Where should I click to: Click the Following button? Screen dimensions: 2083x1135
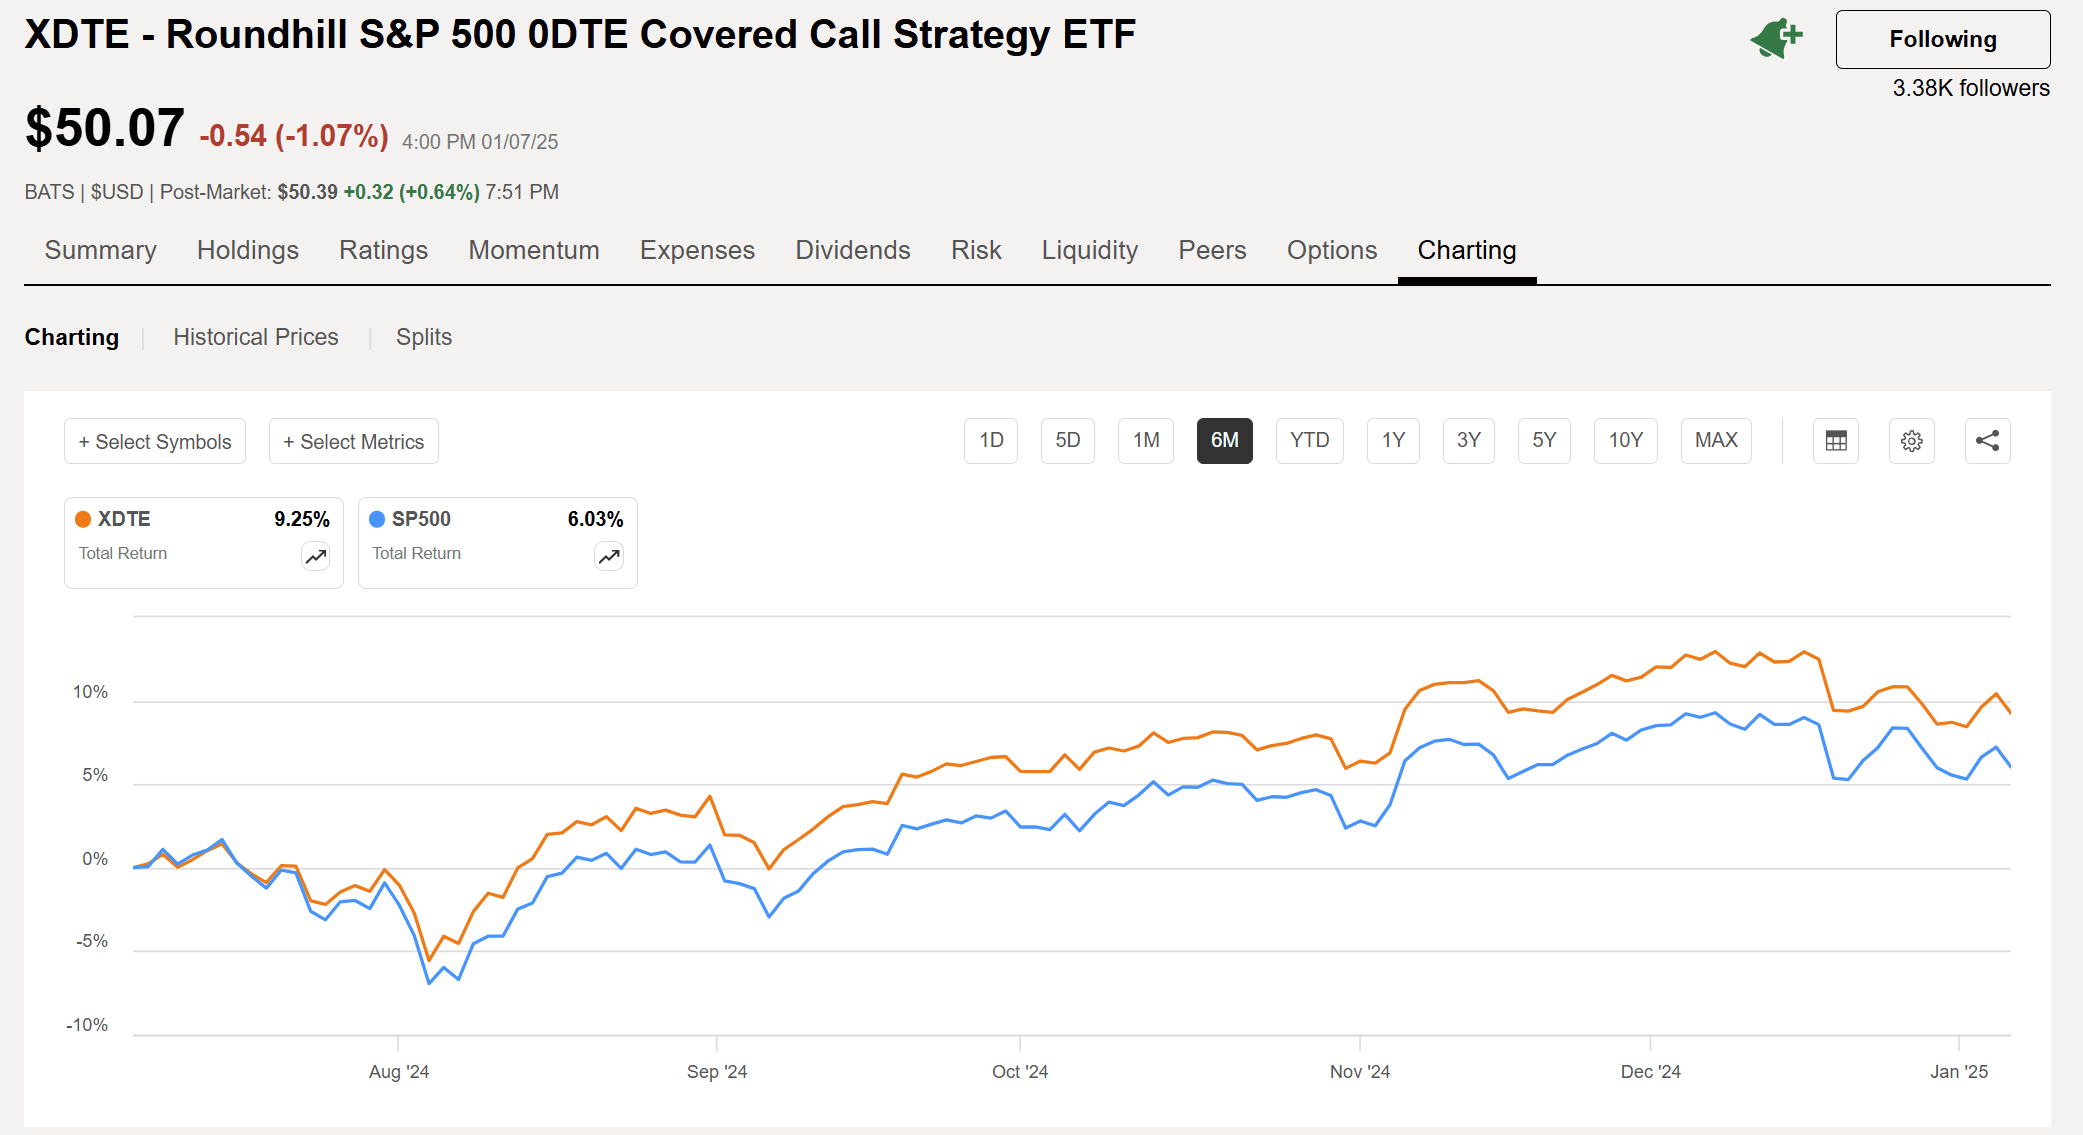(1942, 39)
